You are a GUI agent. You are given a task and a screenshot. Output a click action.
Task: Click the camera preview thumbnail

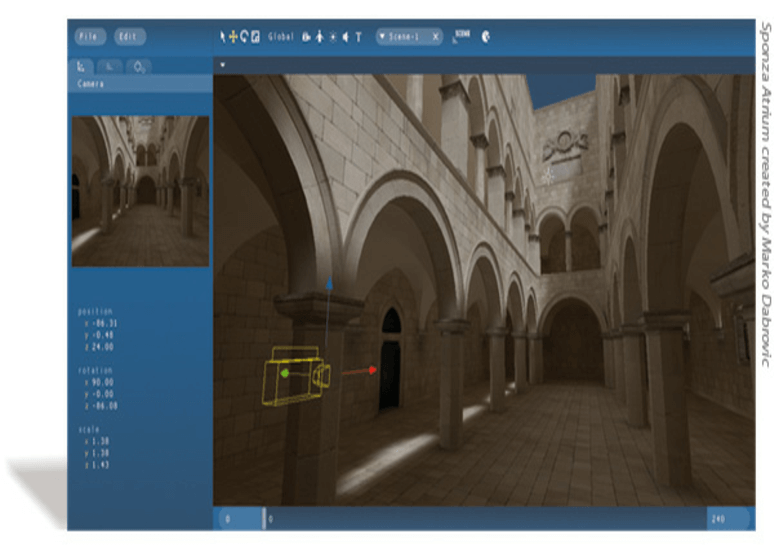coord(140,190)
